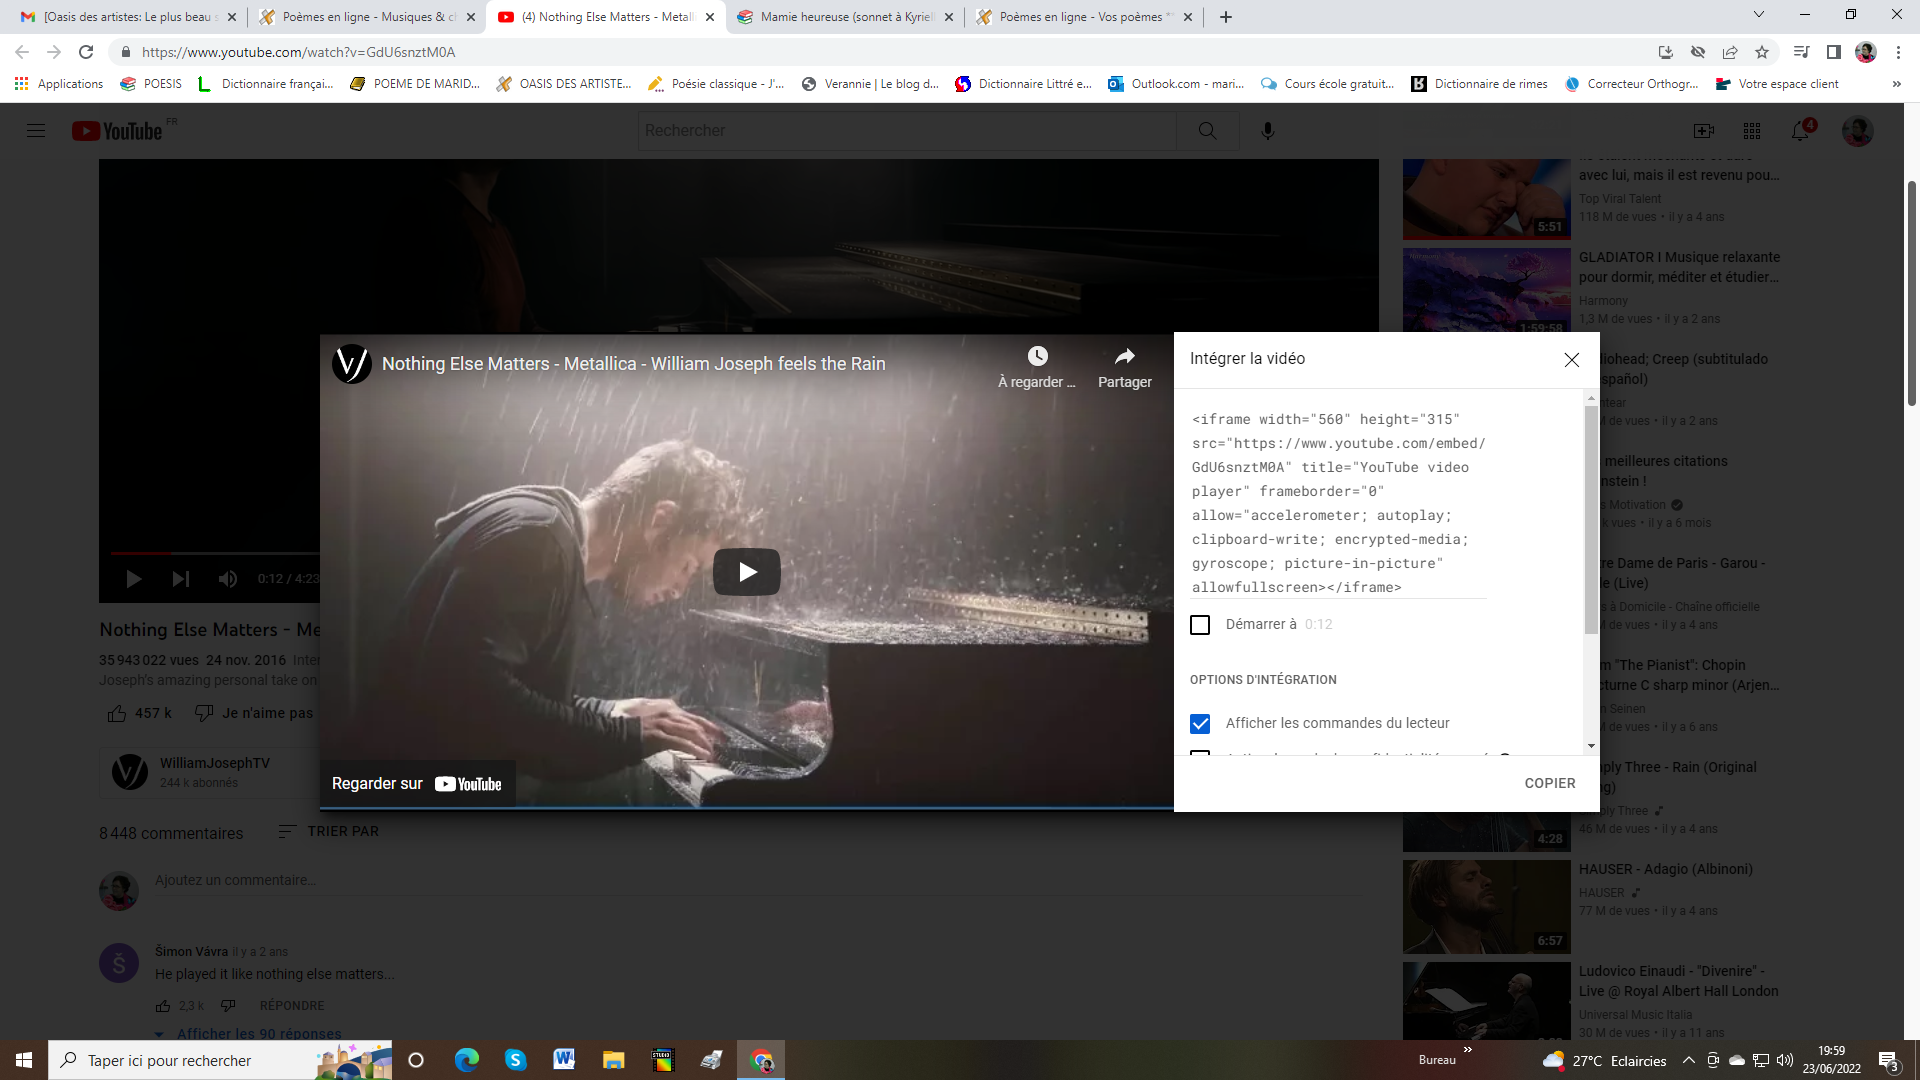Play the embedded video preview
Screen dimensions: 1920x1080
click(746, 572)
